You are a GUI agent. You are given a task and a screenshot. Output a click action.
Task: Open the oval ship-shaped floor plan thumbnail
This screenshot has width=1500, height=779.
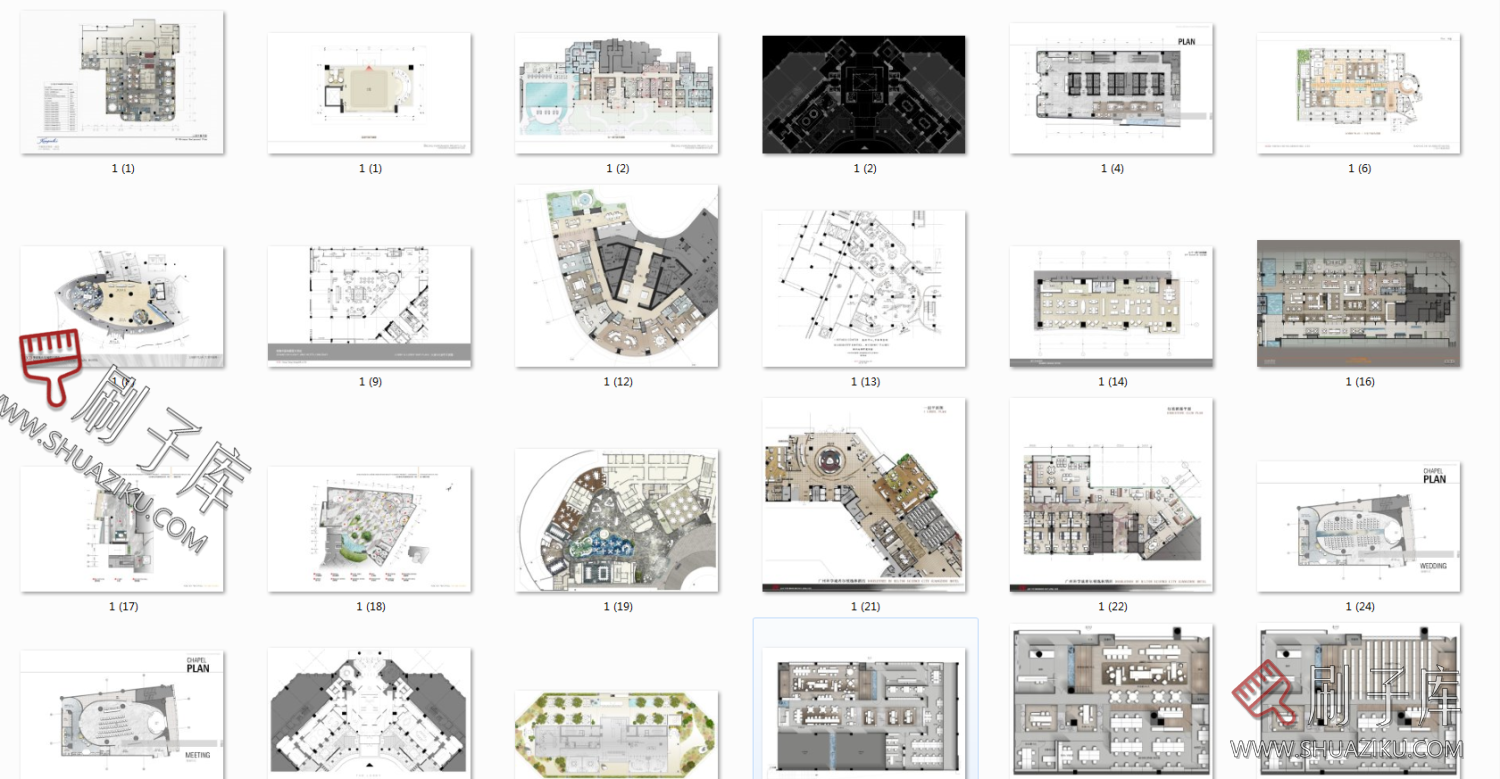coord(122,306)
